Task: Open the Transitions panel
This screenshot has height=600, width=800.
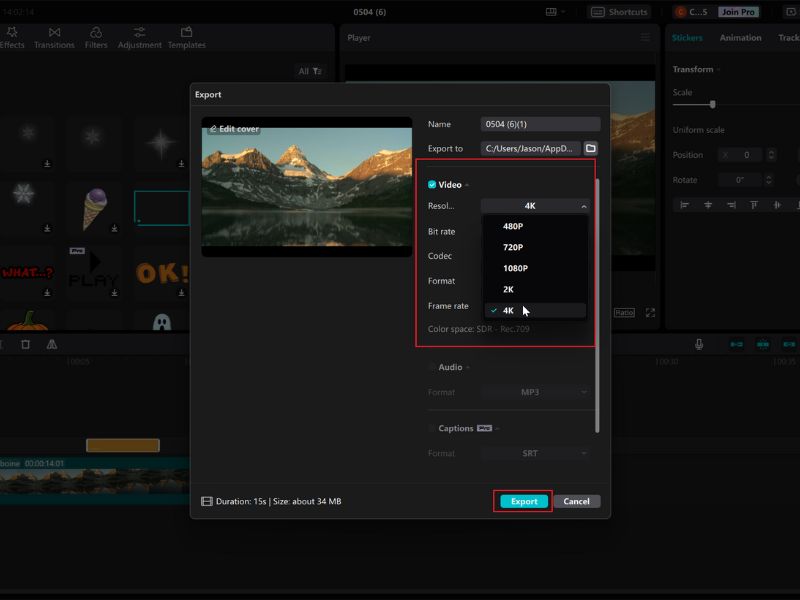Action: tap(54, 38)
